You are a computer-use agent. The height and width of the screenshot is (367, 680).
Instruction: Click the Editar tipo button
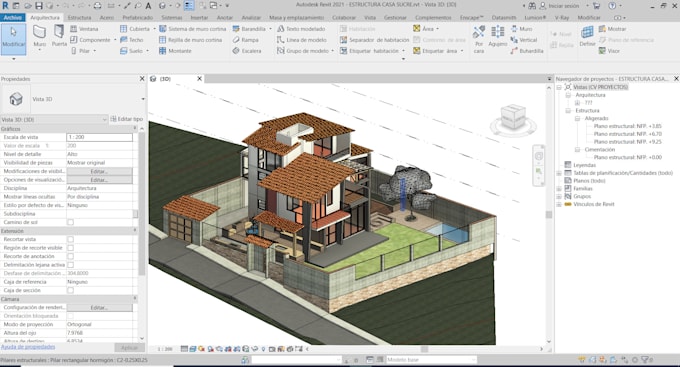coord(127,119)
